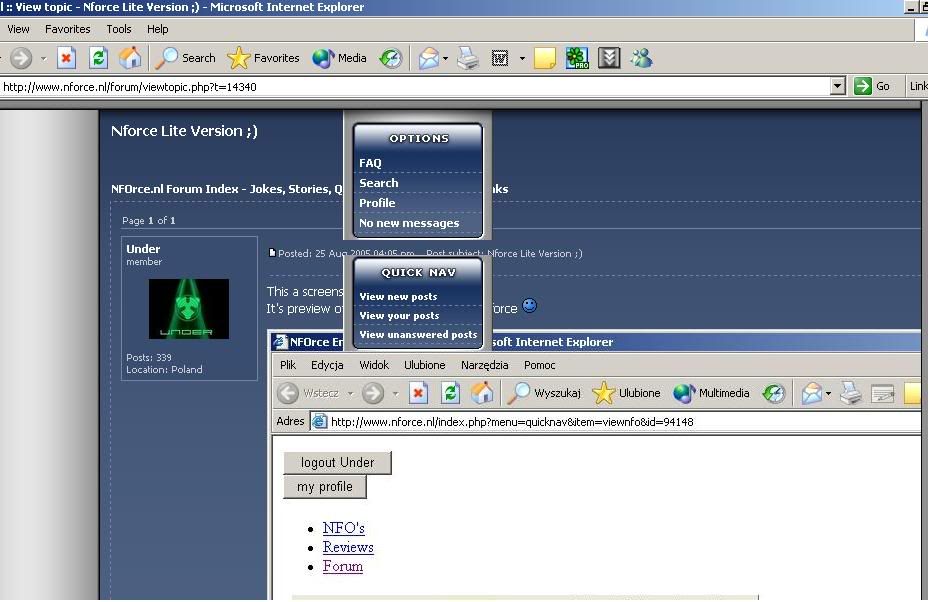The height and width of the screenshot is (602, 928).
Task: Open the Search pane from the outer browser toolbar
Action: coord(186,58)
